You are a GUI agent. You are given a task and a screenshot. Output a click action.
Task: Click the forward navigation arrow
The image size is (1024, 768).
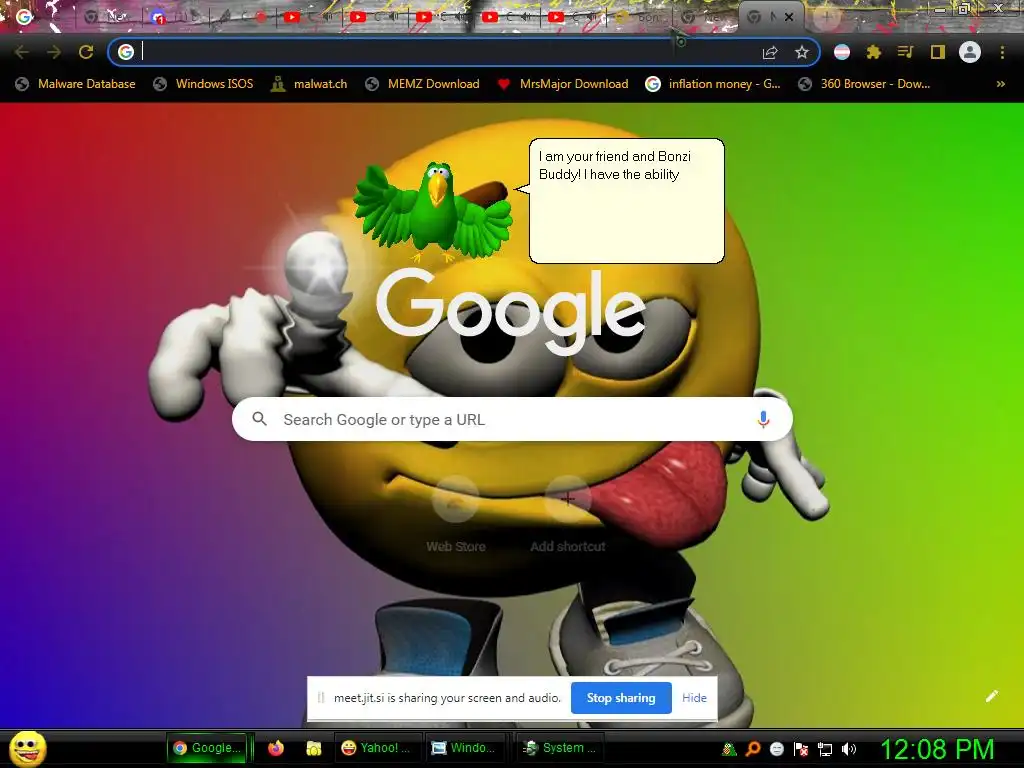point(54,52)
